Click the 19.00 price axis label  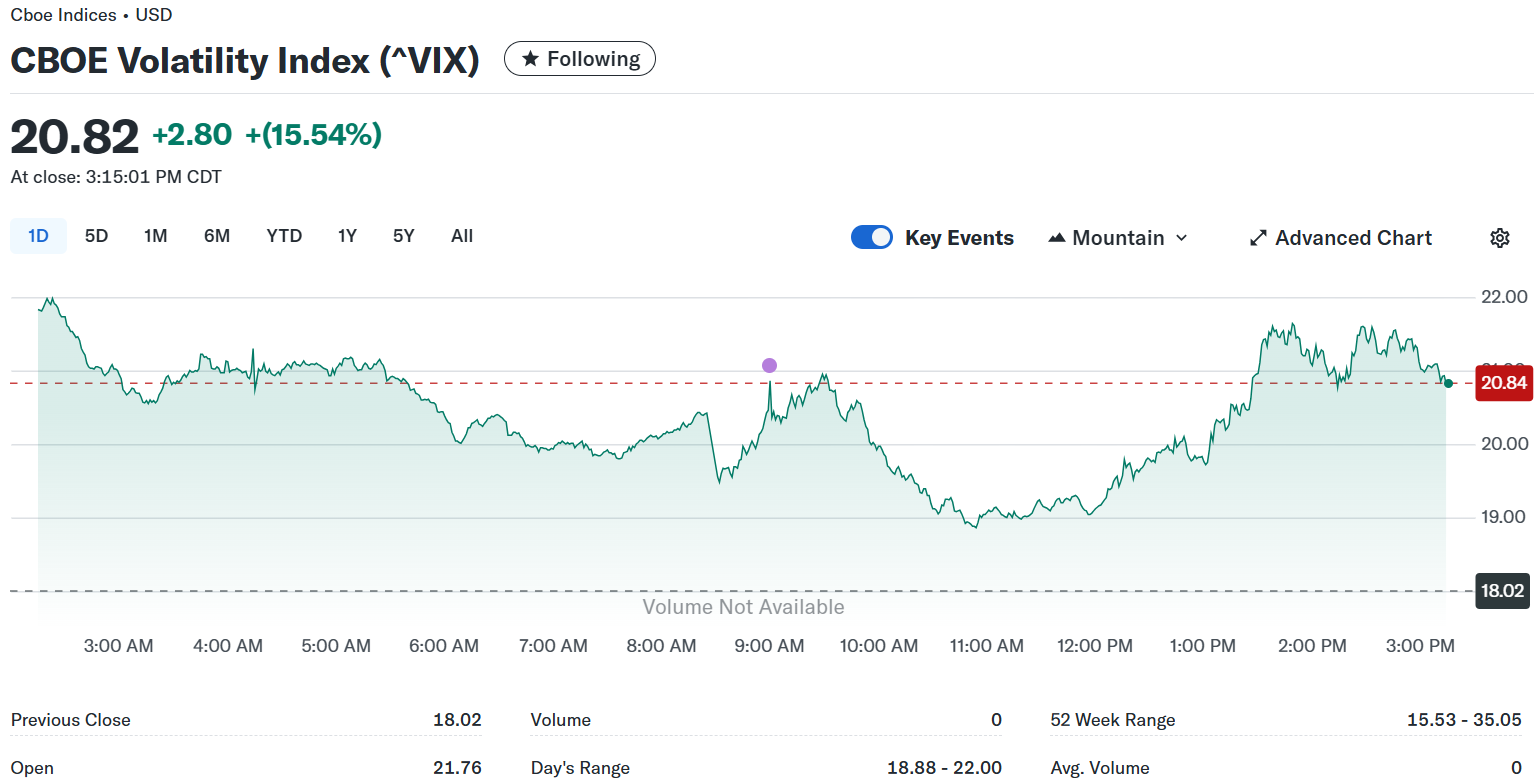[x=1504, y=517]
